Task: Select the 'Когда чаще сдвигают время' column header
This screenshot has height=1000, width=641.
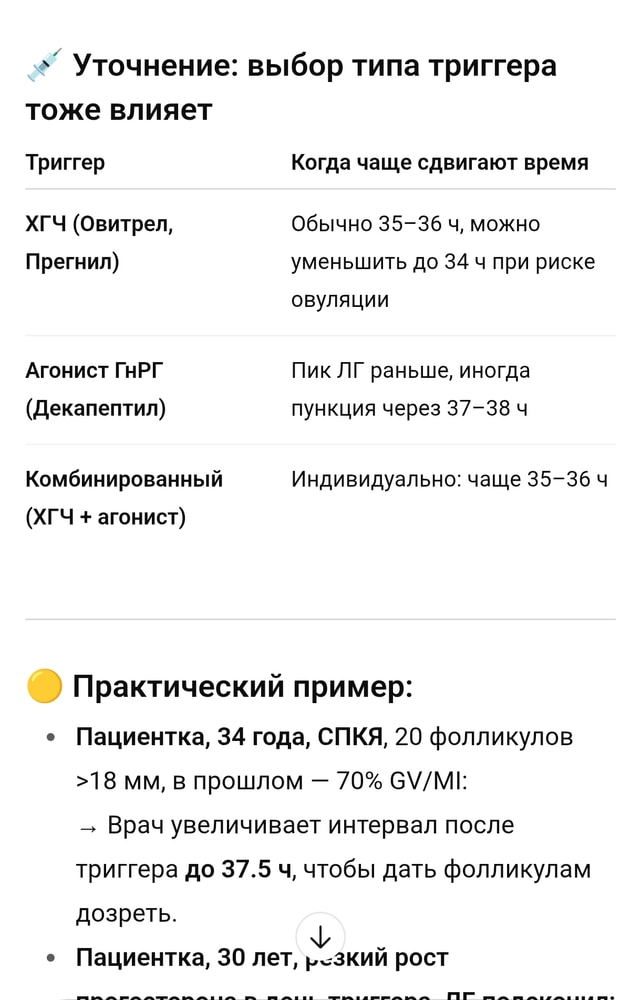Action: coord(439,162)
